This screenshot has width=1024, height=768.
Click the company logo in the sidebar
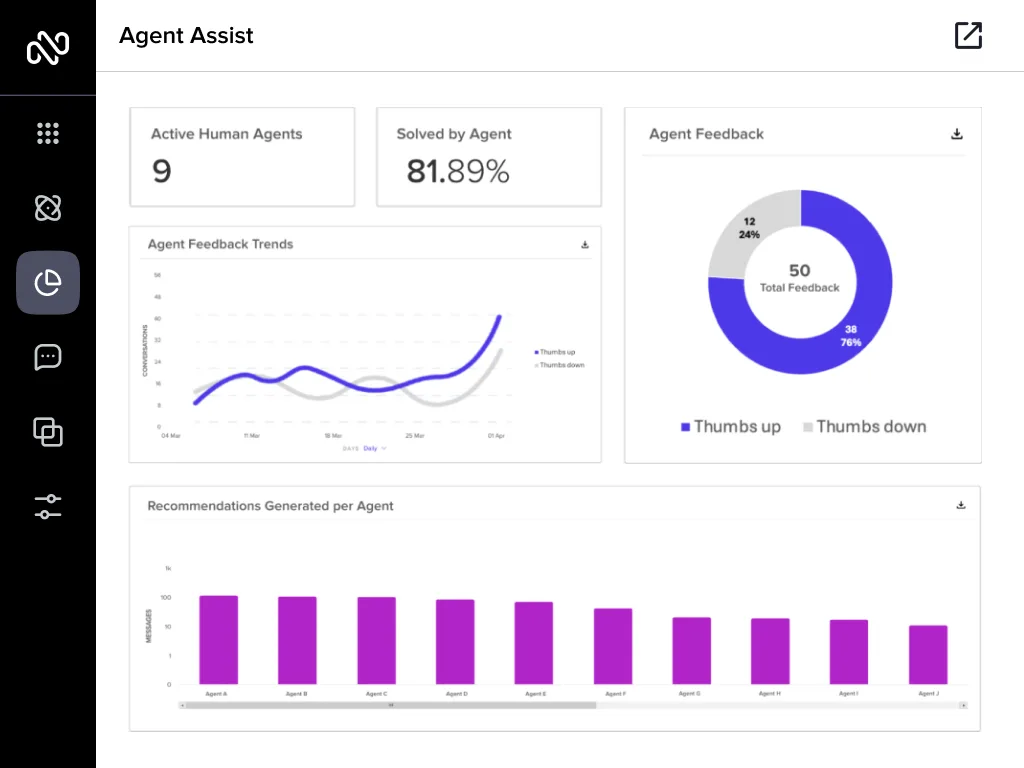click(48, 47)
